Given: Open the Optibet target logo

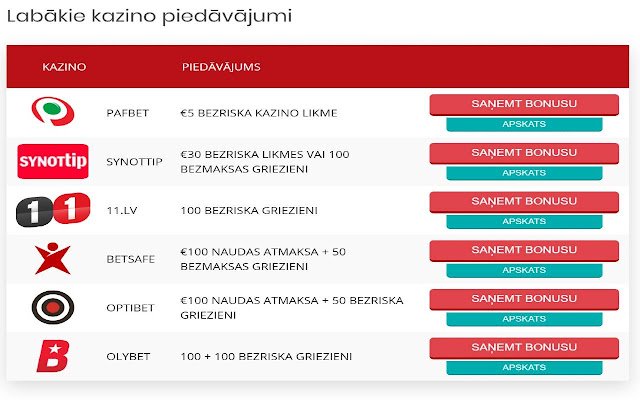Looking at the screenshot, I should click(x=53, y=307).
